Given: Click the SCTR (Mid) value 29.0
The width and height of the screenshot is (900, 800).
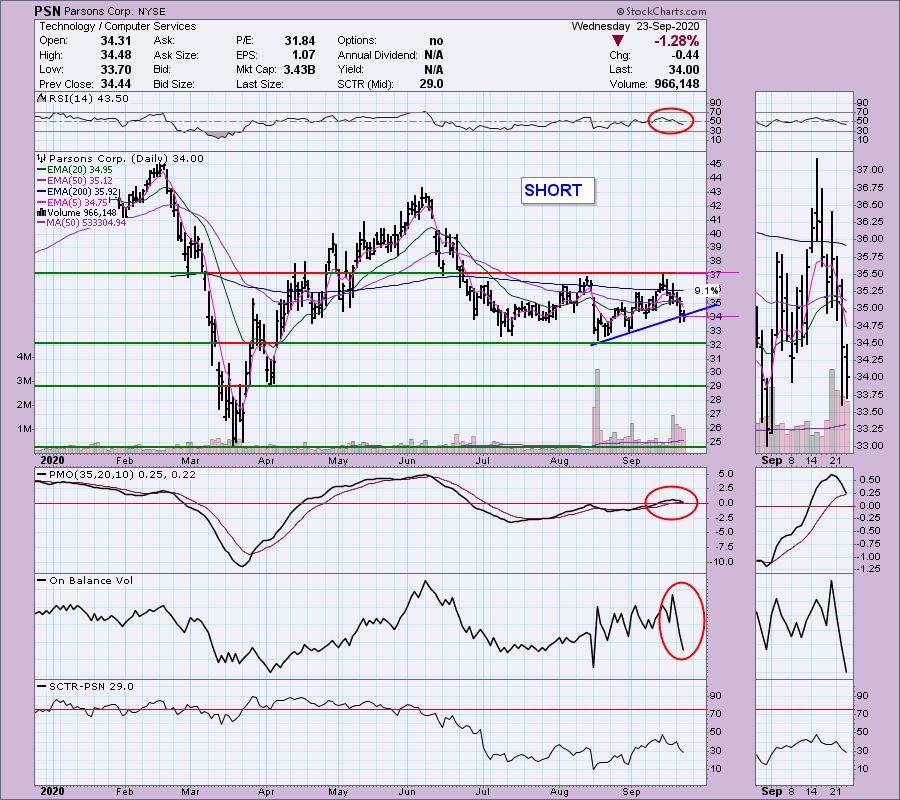Looking at the screenshot, I should [x=431, y=84].
